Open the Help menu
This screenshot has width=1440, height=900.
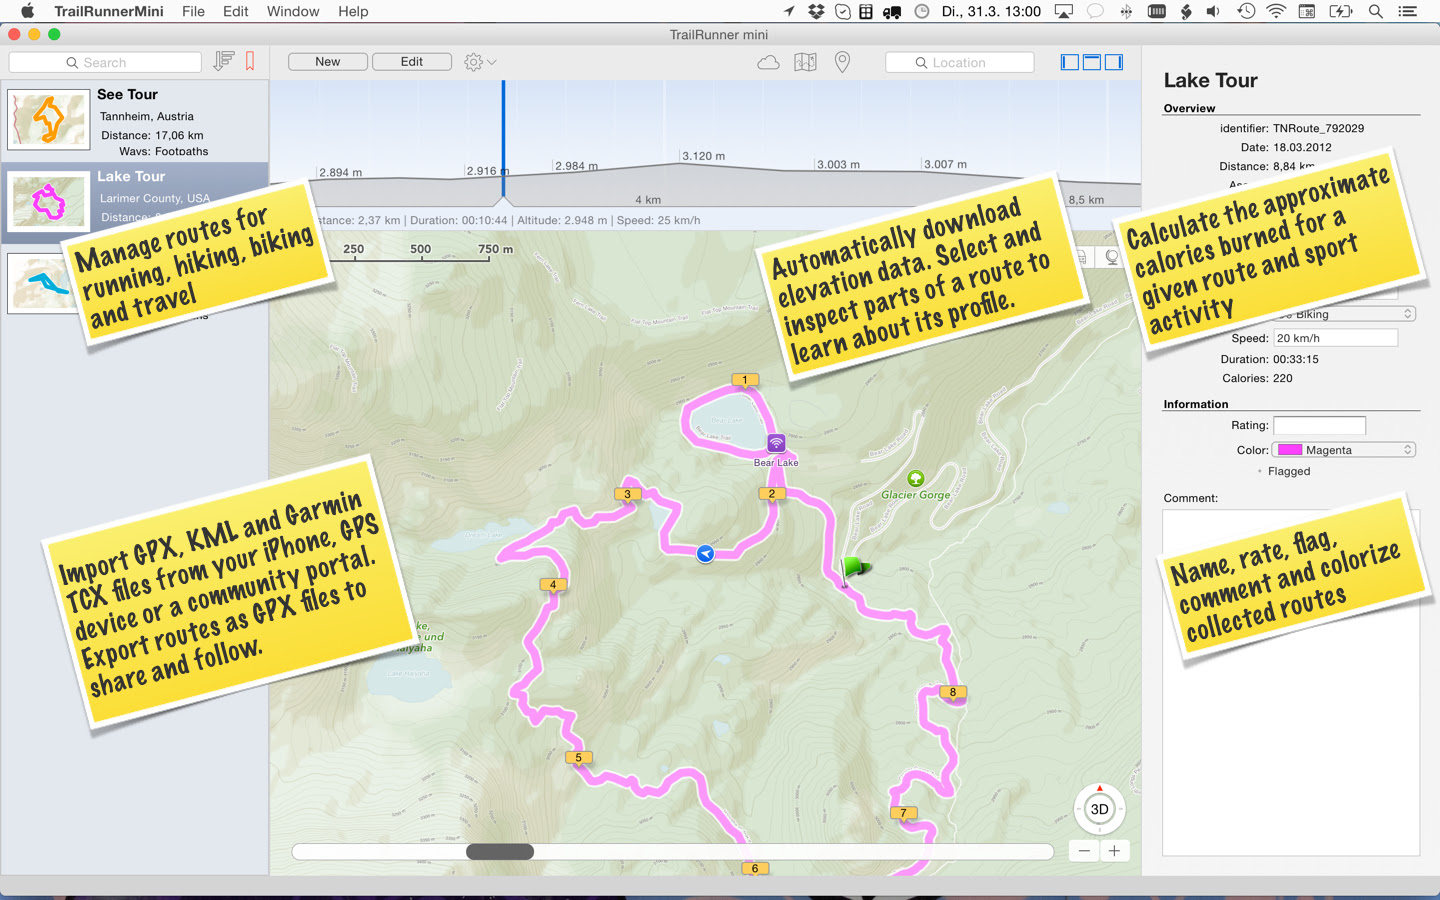click(x=353, y=11)
